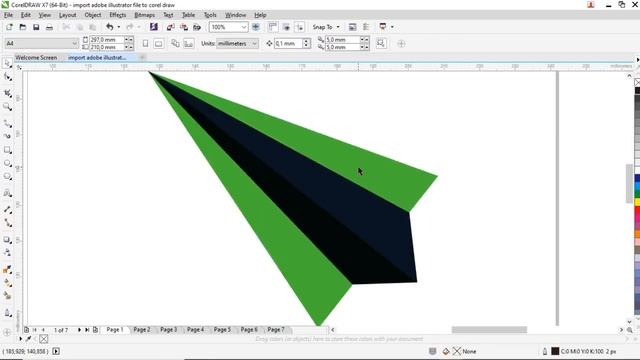The width and height of the screenshot is (640, 360).
Task: Toggle Show Guidelines button
Action: click(x=300, y=27)
